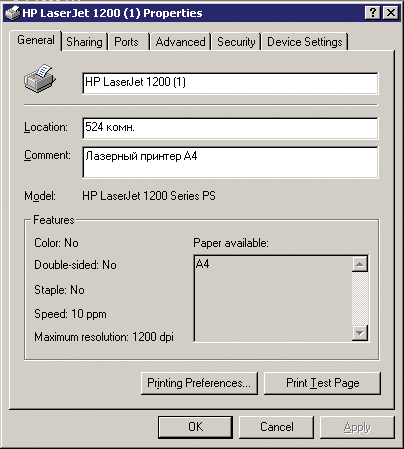Click paper list scroll down arrow
This screenshot has width=404, height=449.
click(360, 333)
